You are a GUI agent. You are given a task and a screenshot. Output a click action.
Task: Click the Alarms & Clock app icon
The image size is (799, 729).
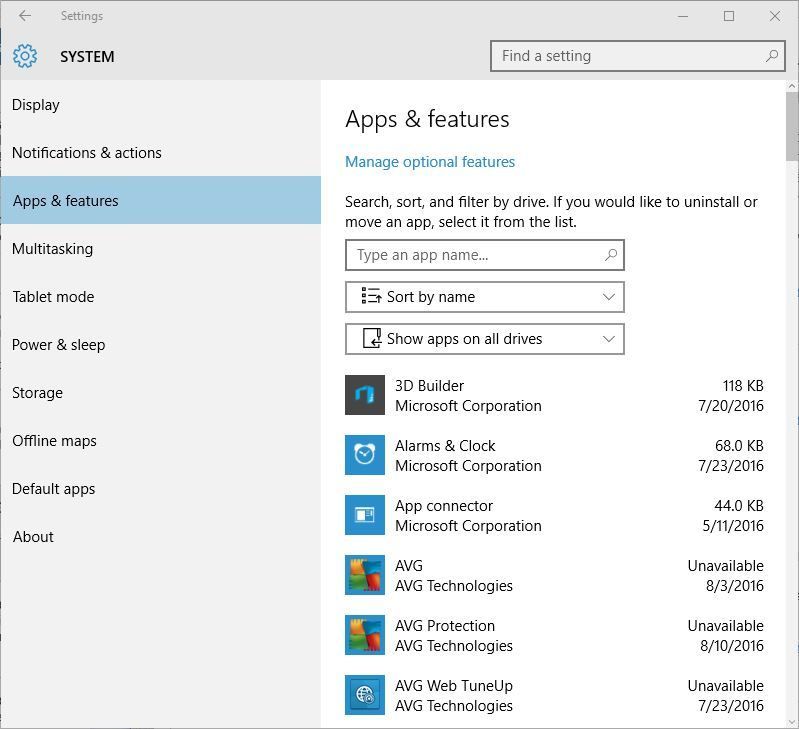click(x=365, y=455)
